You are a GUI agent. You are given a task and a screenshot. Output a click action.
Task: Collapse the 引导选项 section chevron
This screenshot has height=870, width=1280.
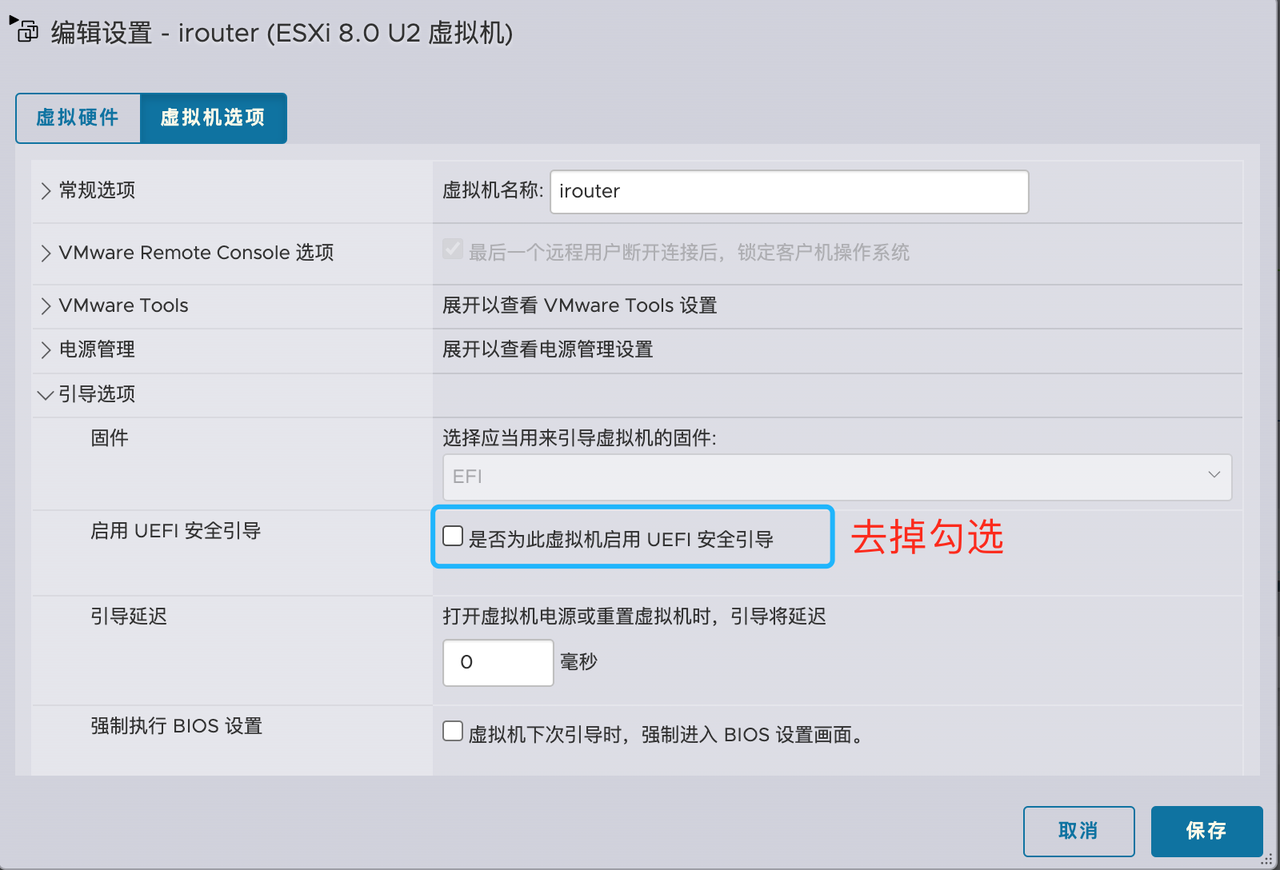click(46, 395)
